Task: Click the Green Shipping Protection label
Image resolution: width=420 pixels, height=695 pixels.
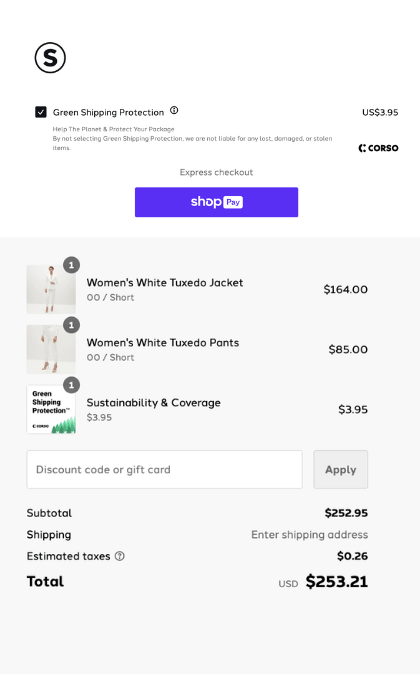Action: (x=109, y=112)
